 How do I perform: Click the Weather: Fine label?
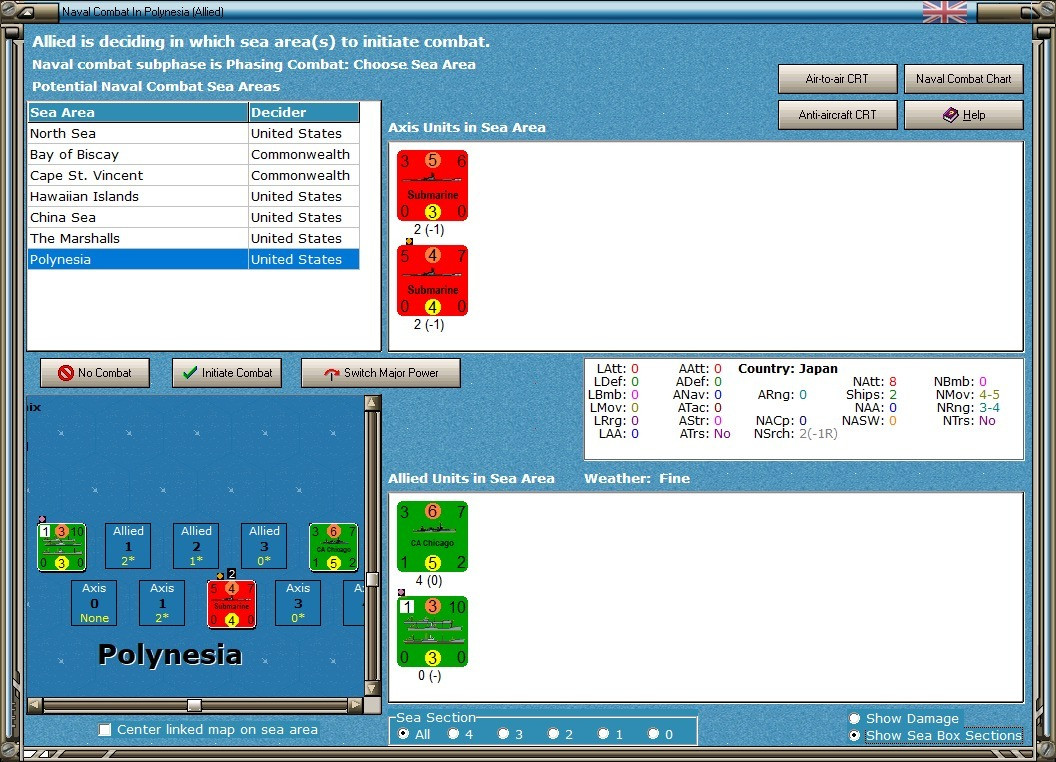[637, 478]
